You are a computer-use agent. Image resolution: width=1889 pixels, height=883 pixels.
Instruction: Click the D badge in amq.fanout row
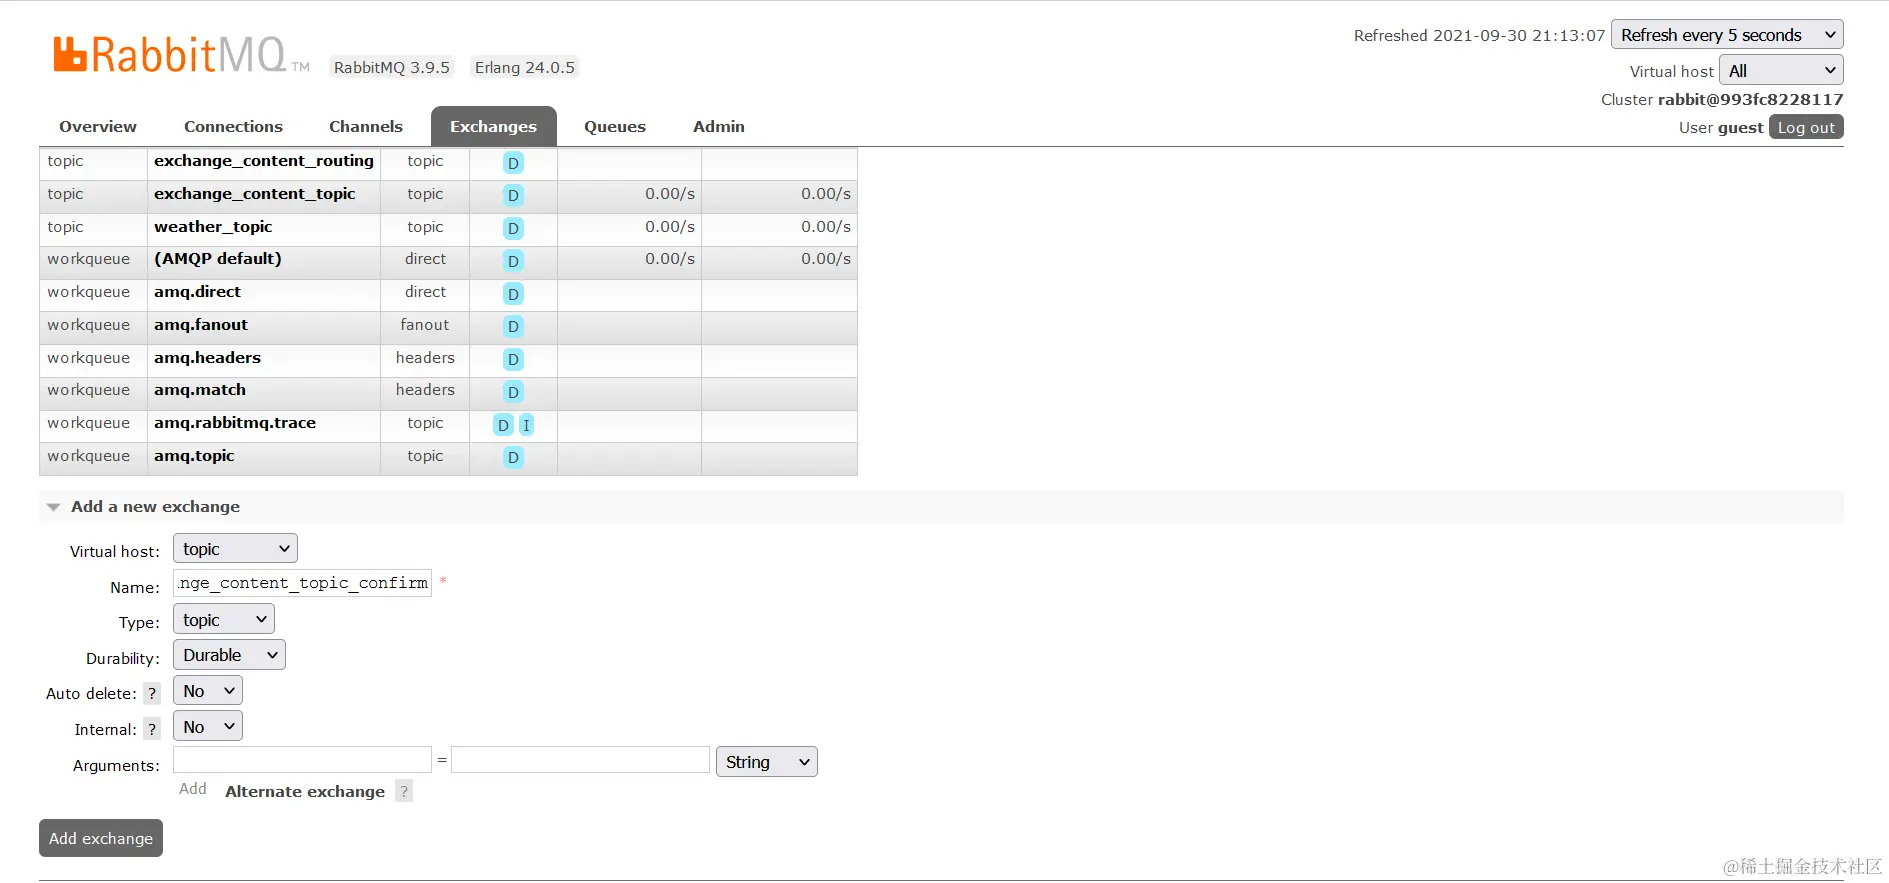tap(513, 326)
